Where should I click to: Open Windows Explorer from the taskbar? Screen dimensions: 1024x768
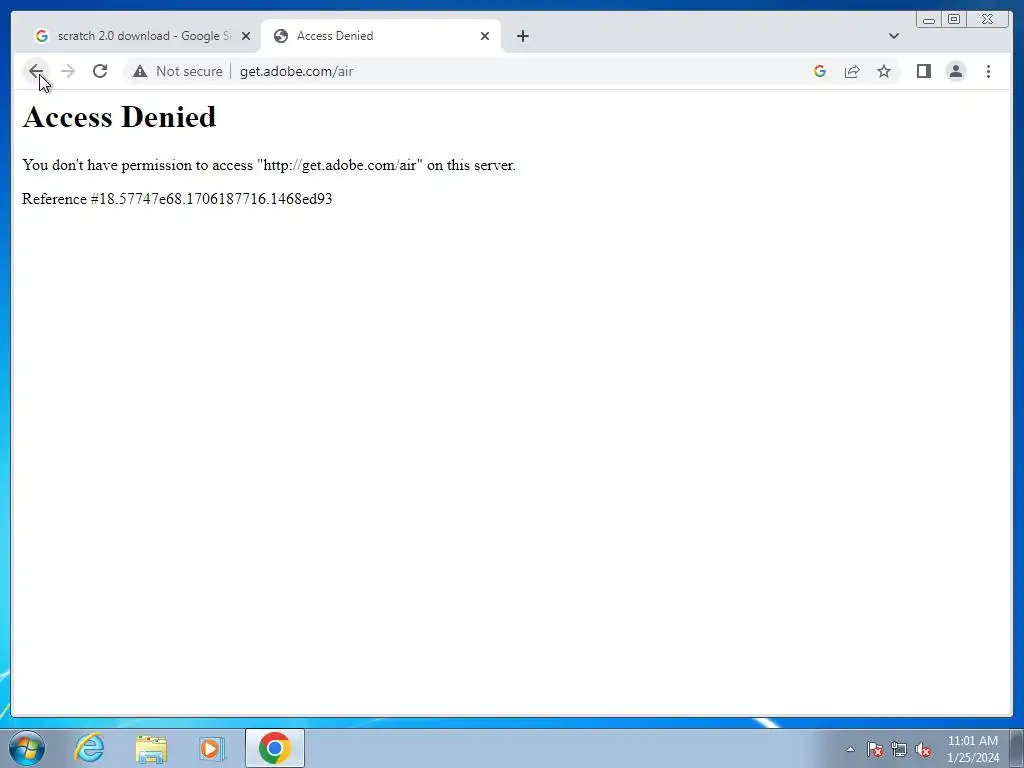pyautogui.click(x=151, y=748)
